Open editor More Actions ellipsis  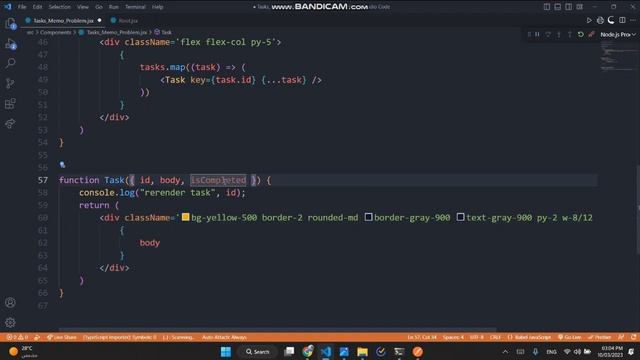click(633, 20)
